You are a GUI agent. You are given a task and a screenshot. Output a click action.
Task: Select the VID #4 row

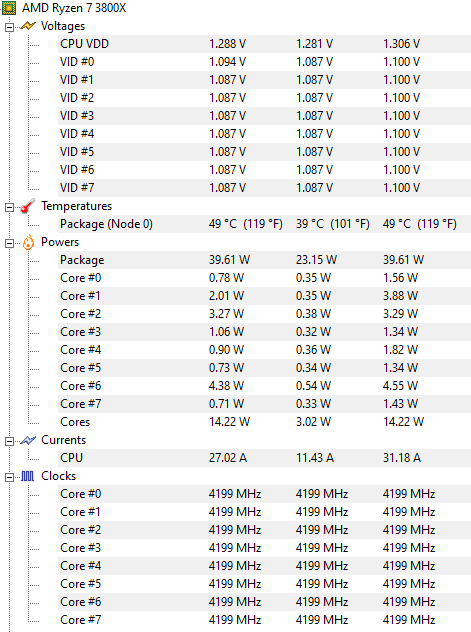(x=264, y=134)
